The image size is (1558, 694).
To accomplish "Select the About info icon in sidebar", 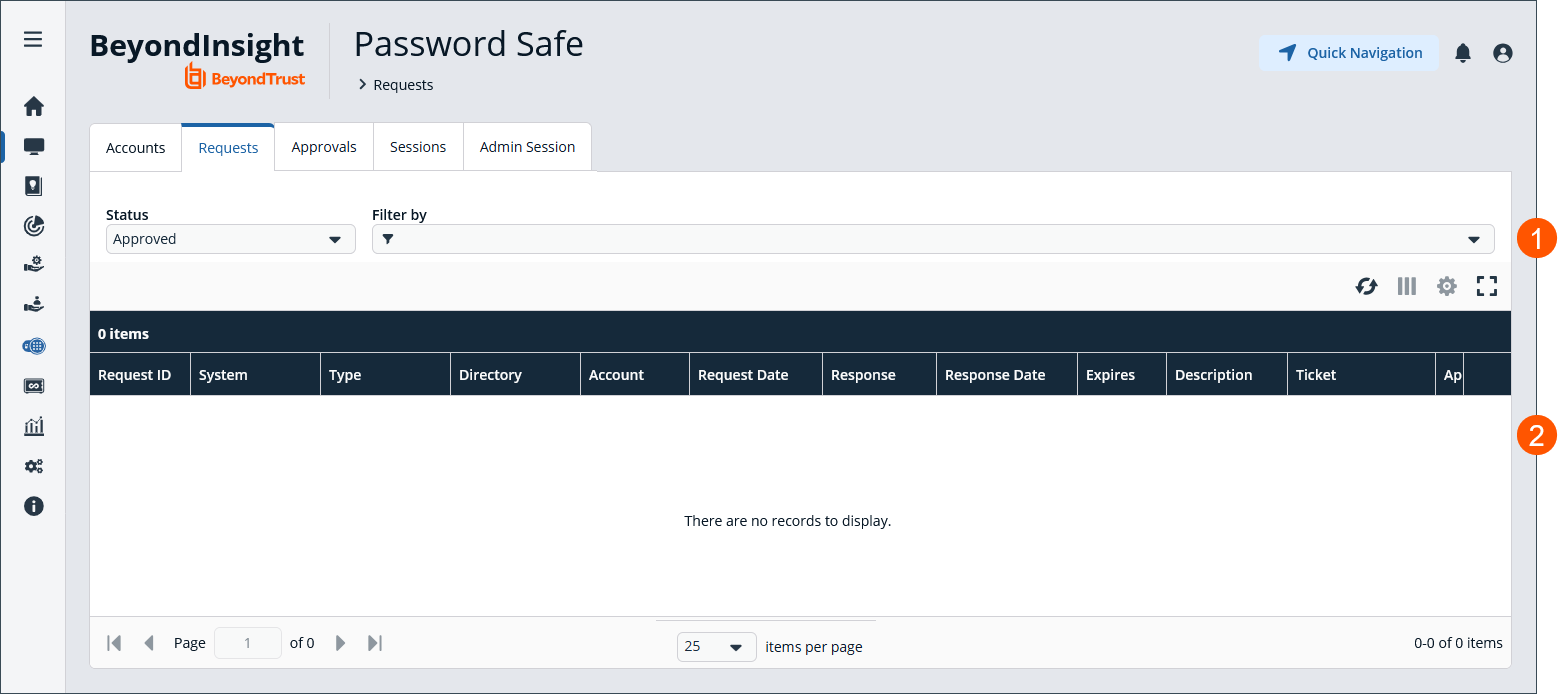I will 33,506.
